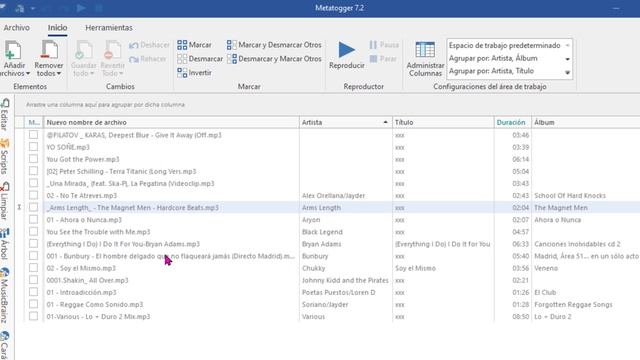Click the M... marked column header
The height and width of the screenshot is (360, 640).
[34, 122]
